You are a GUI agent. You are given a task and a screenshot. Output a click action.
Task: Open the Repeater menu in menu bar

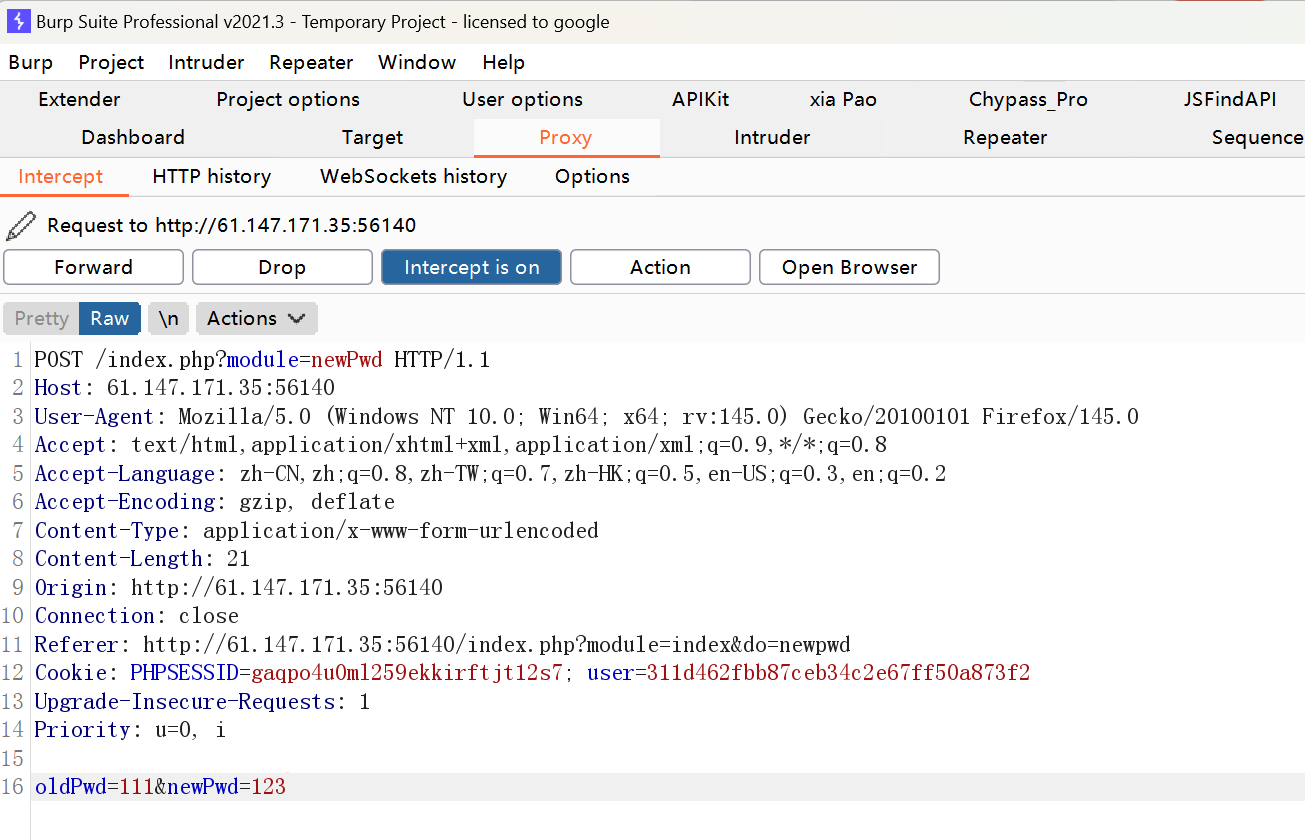(x=312, y=62)
